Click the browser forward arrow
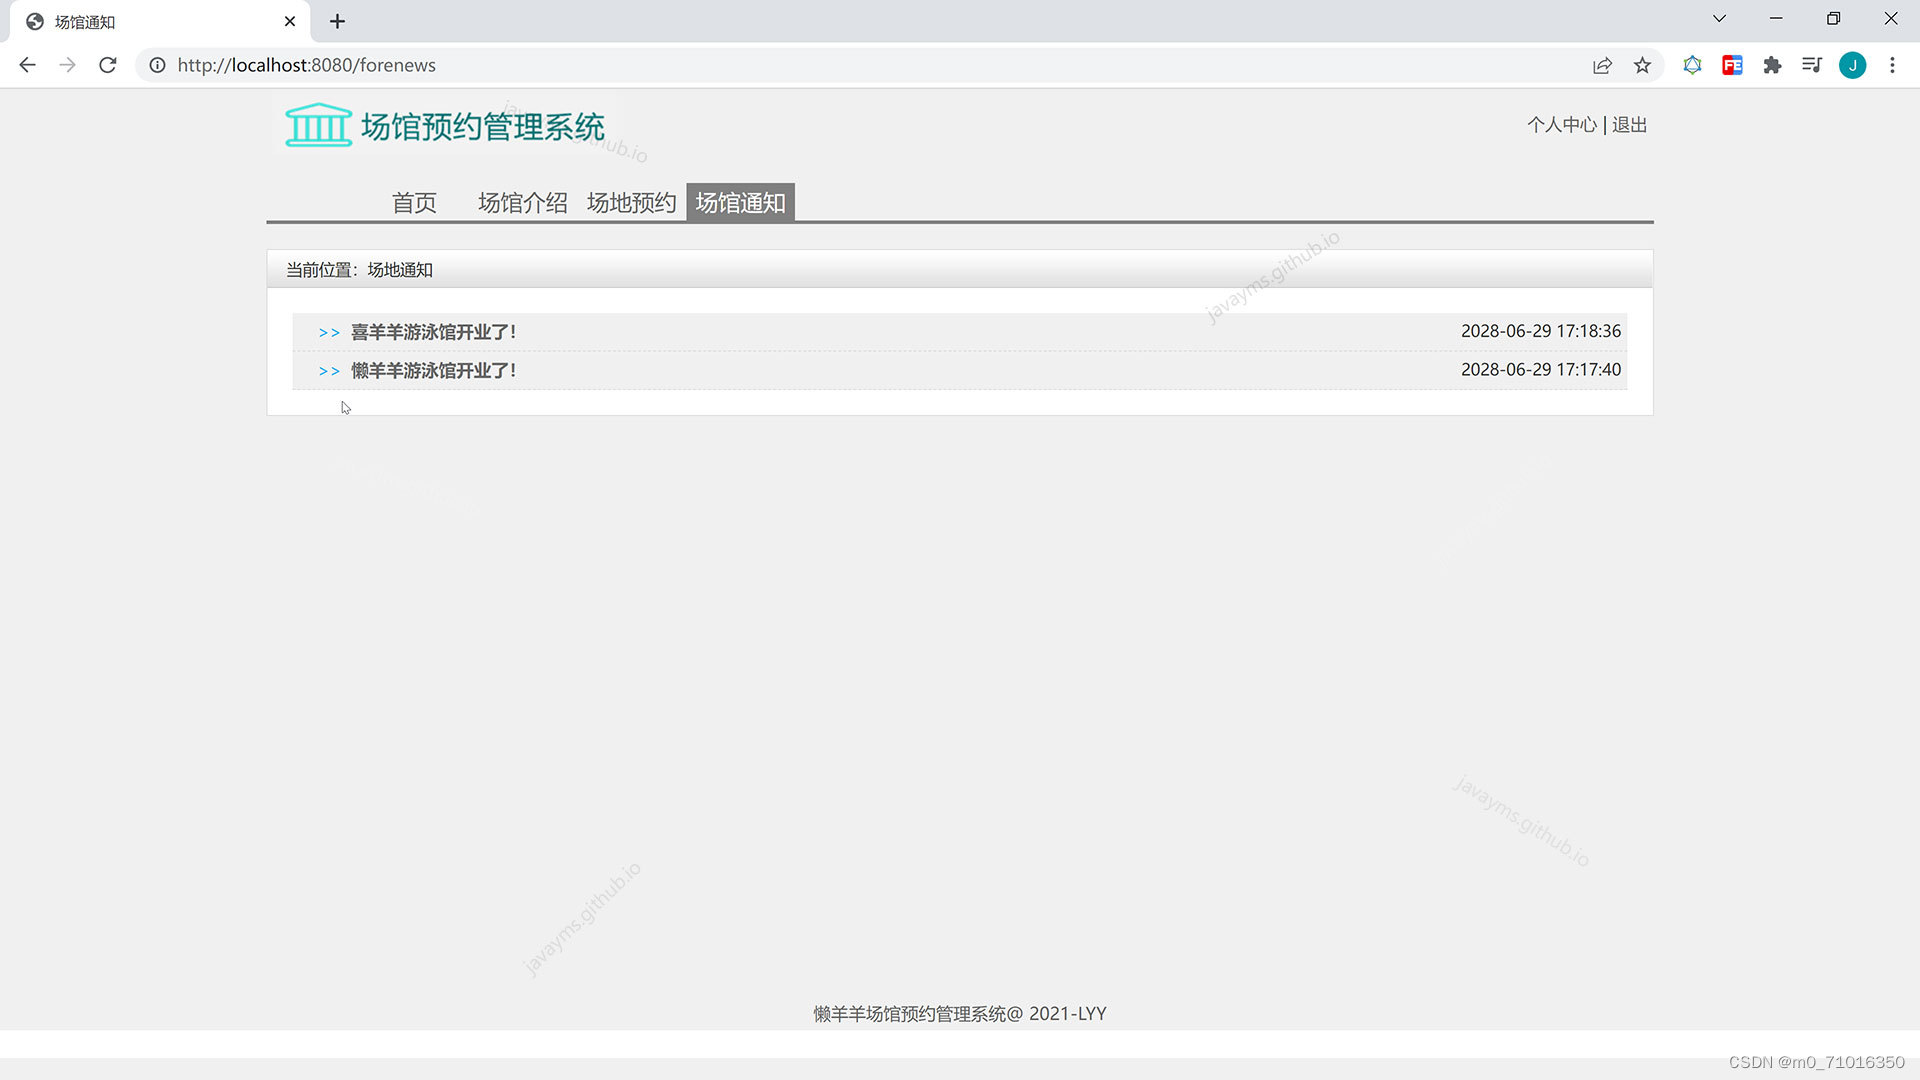The image size is (1920, 1080). coord(67,65)
